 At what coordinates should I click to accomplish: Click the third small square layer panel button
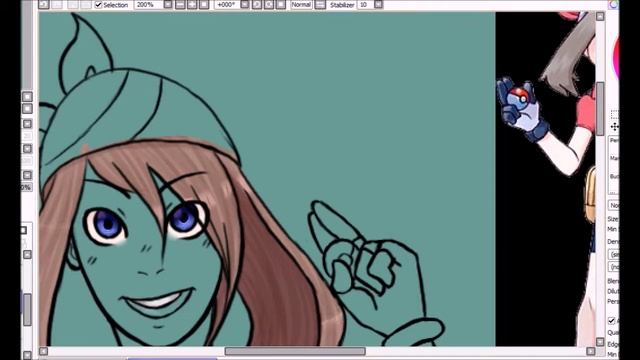pos(27,124)
